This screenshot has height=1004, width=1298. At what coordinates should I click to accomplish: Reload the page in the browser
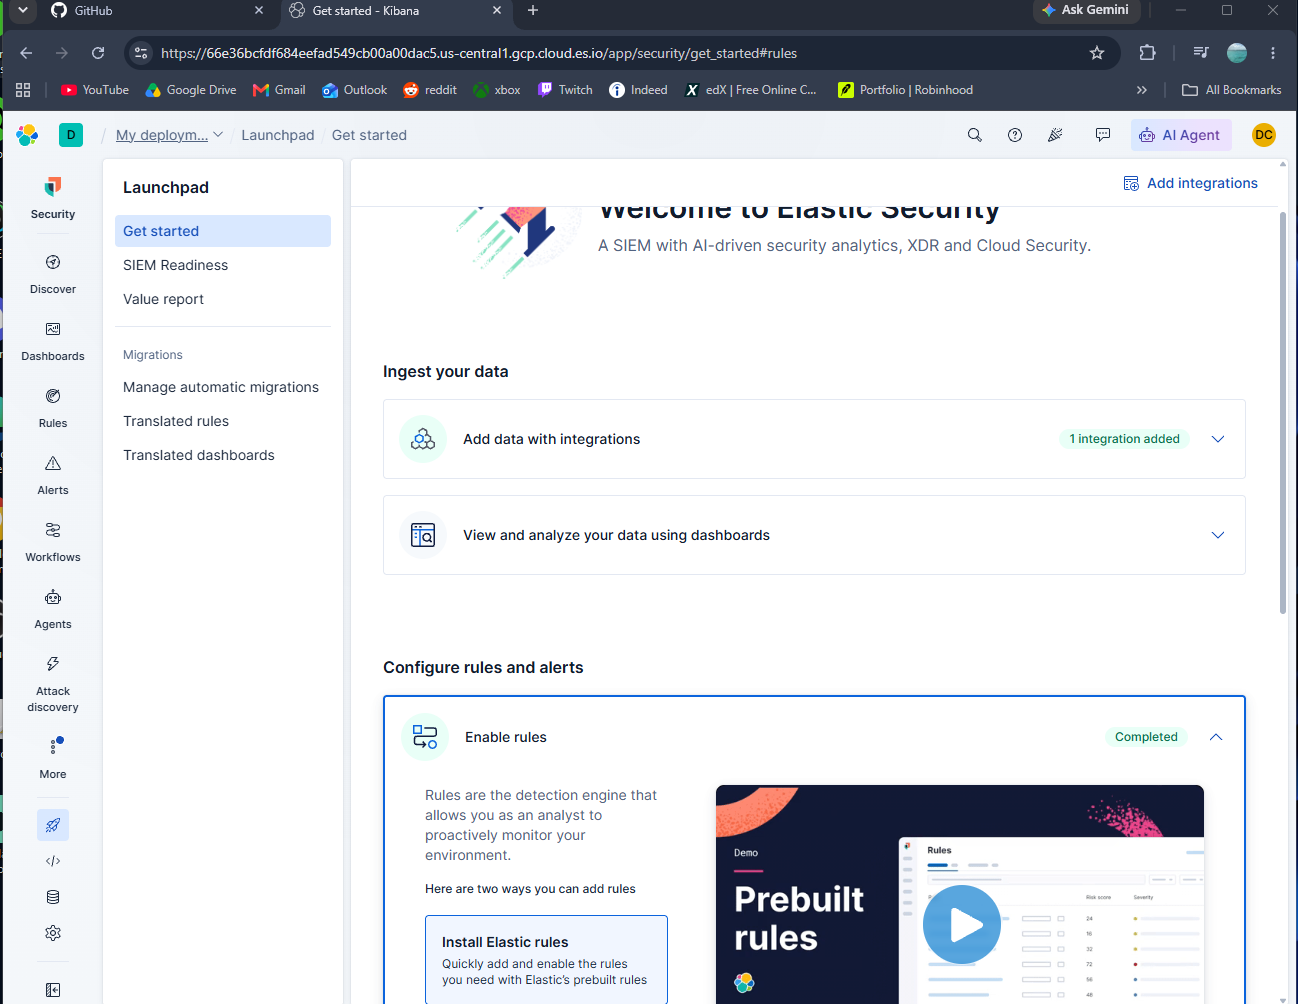pyautogui.click(x=98, y=53)
